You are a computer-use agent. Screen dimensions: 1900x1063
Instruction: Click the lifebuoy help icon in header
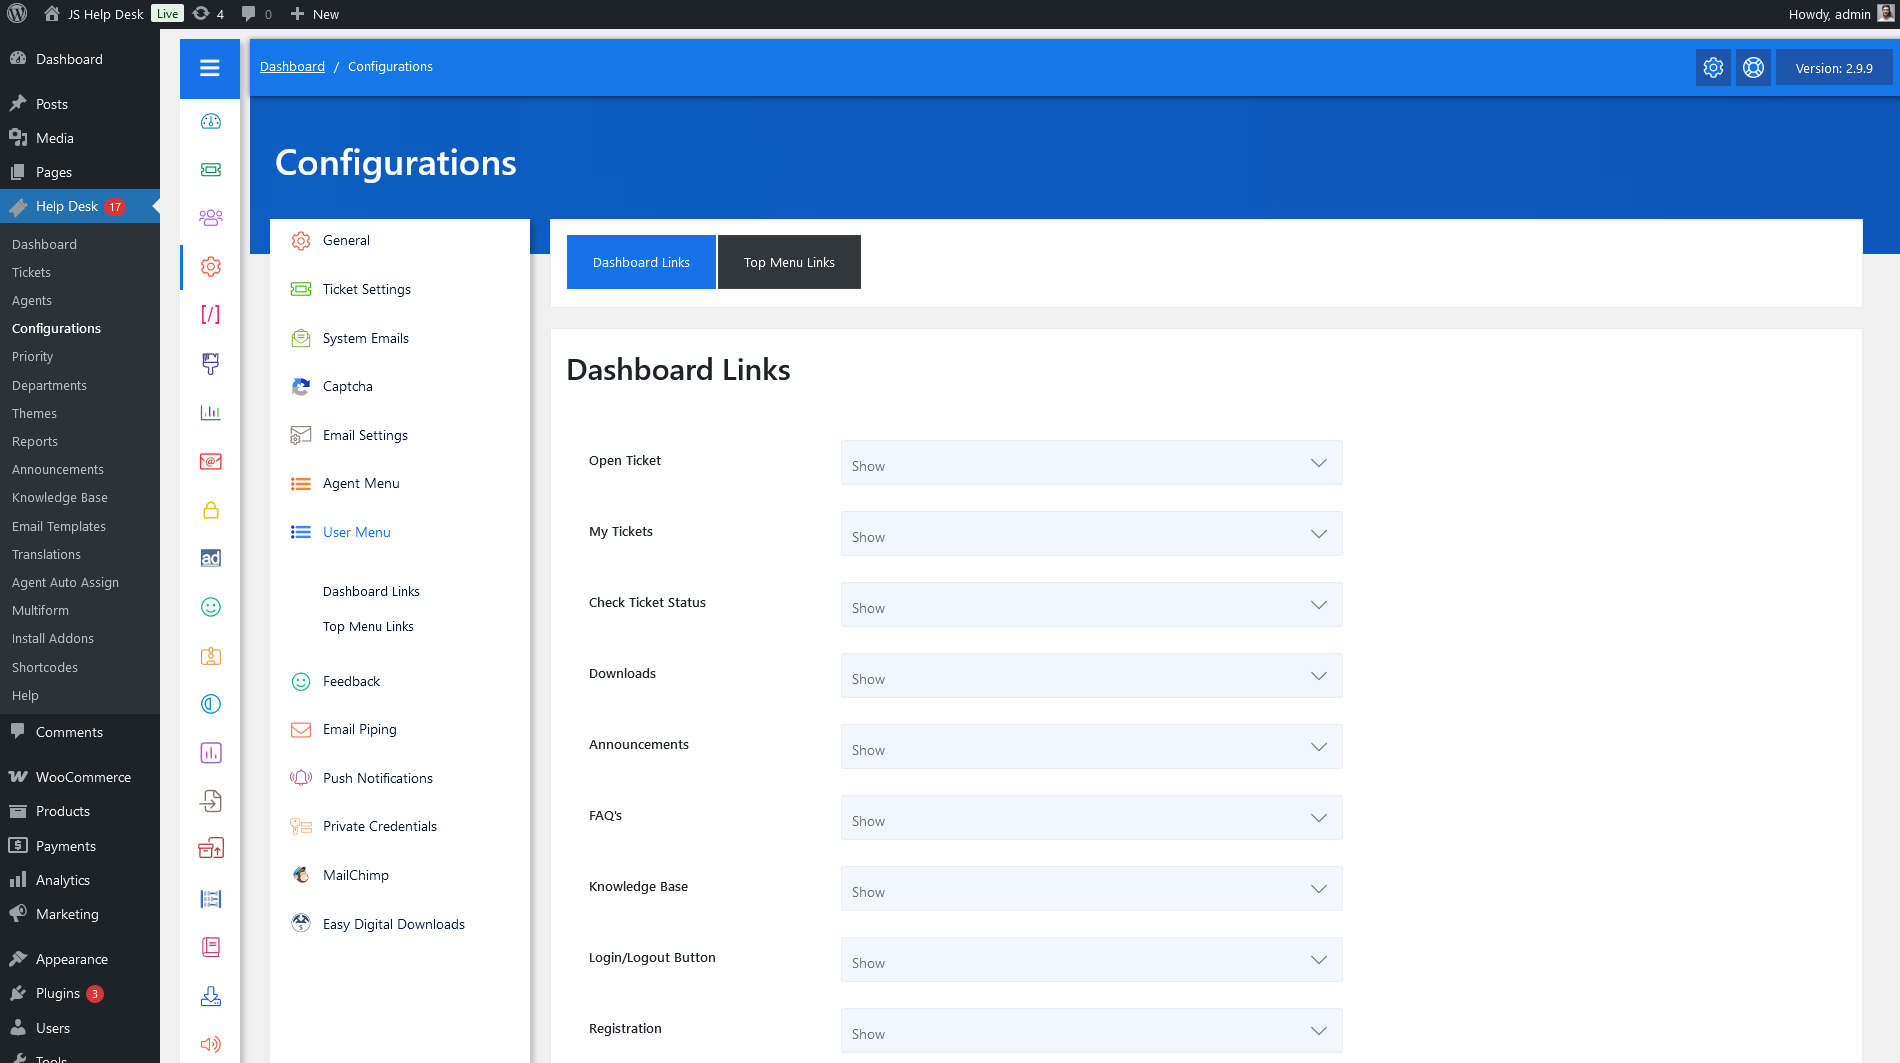point(1753,68)
